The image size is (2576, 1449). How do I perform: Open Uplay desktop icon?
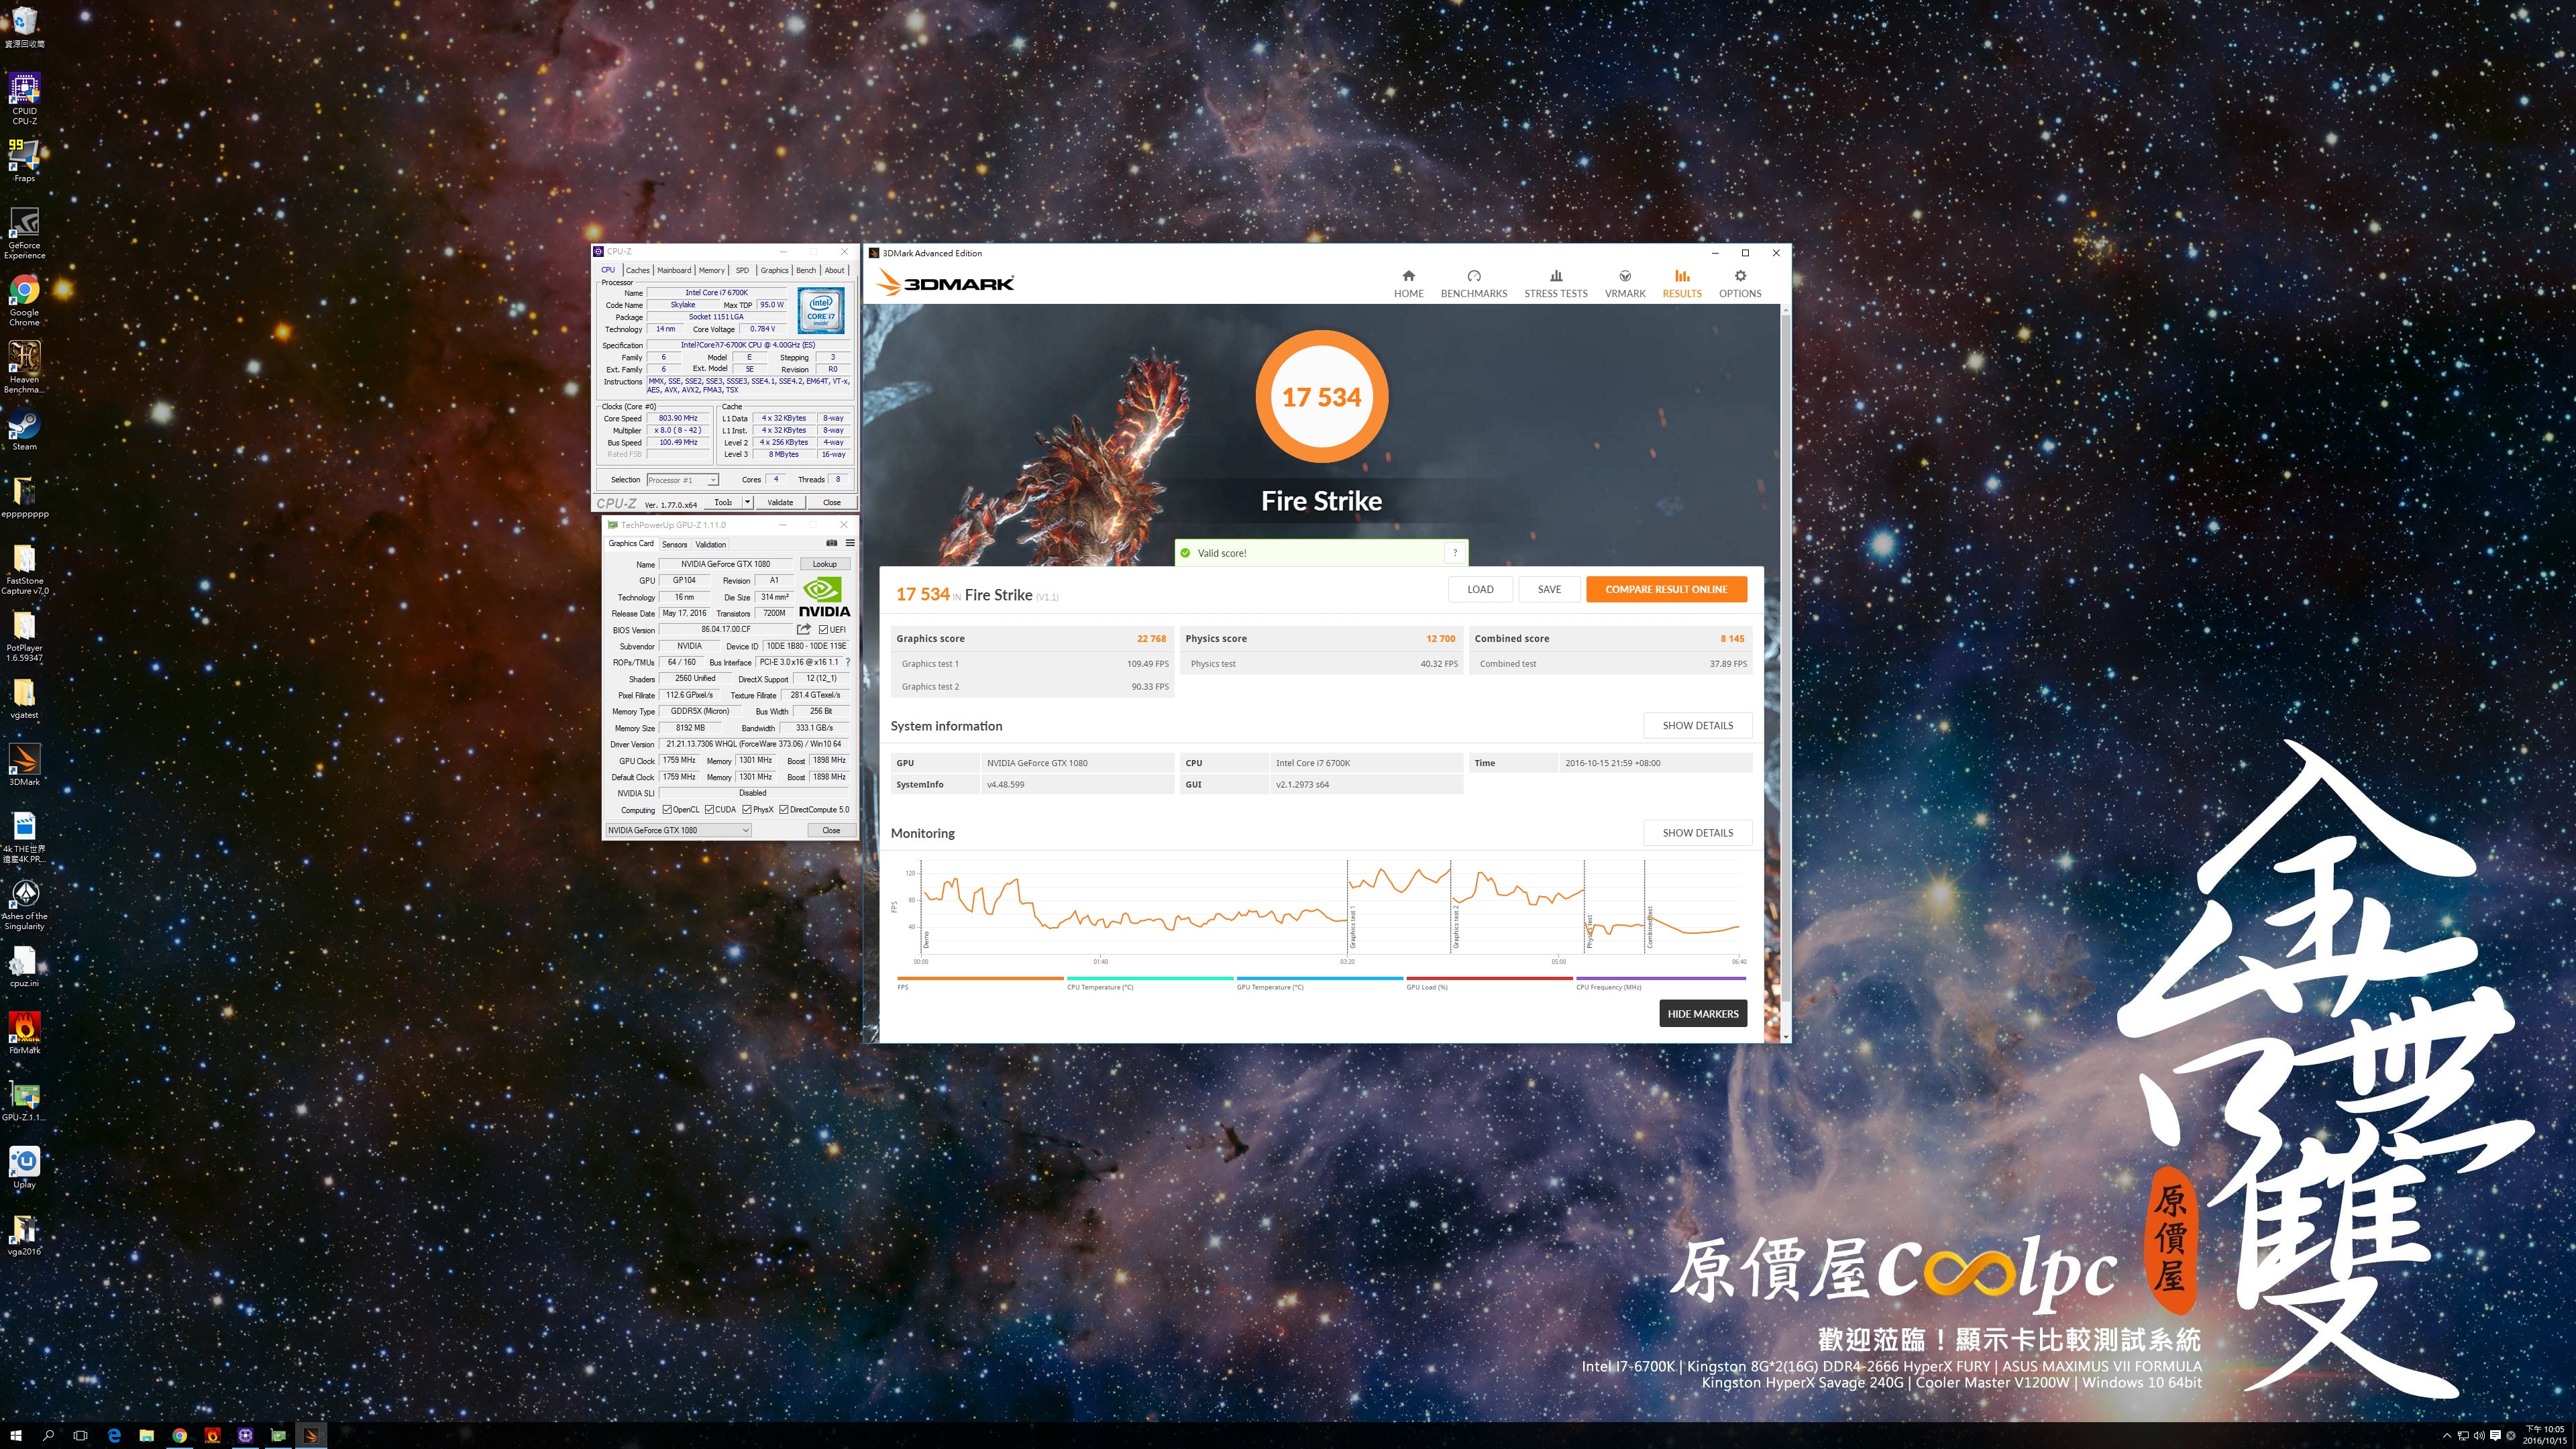pos(24,1167)
